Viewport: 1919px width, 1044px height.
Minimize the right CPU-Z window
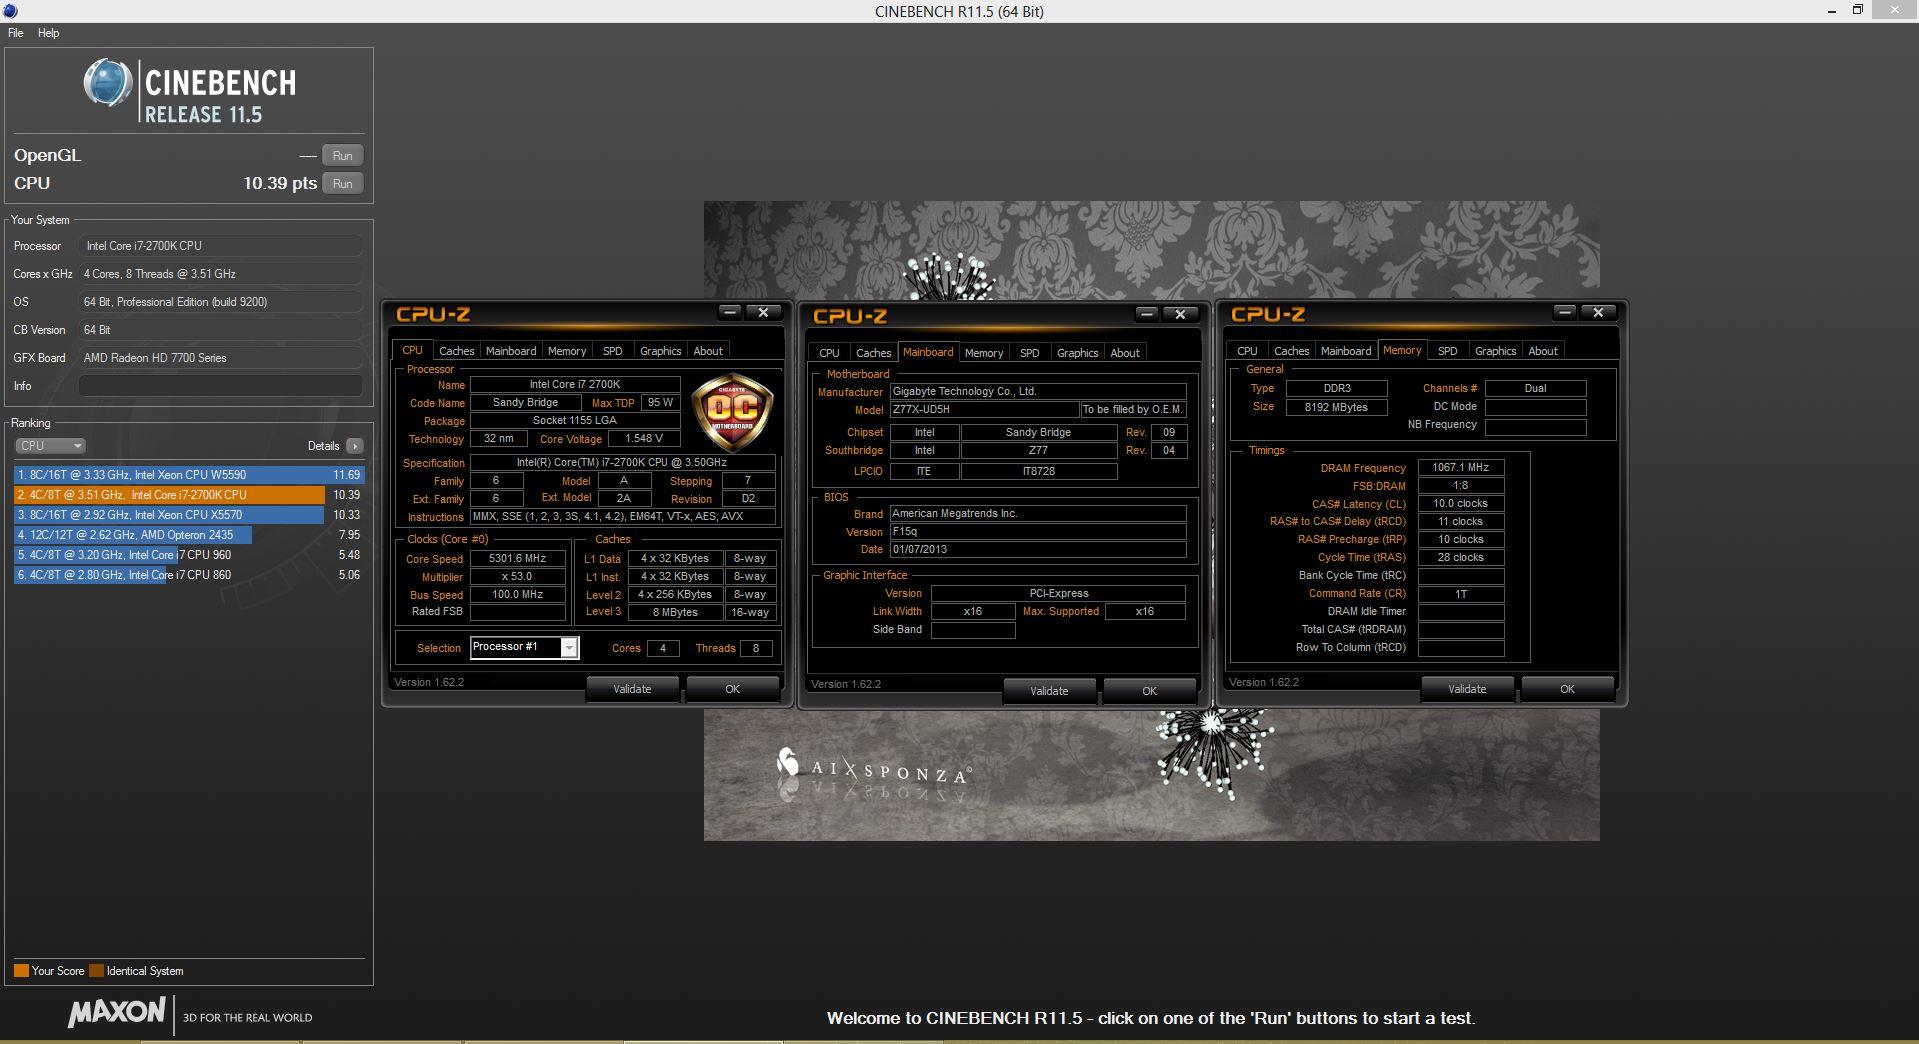pyautogui.click(x=1565, y=313)
